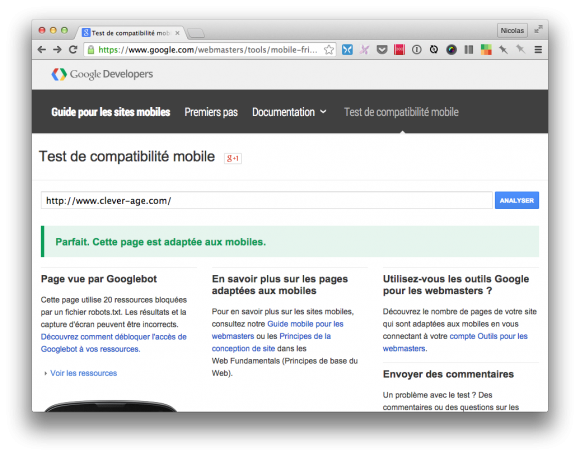Click the ANALYSER button

(x=517, y=200)
